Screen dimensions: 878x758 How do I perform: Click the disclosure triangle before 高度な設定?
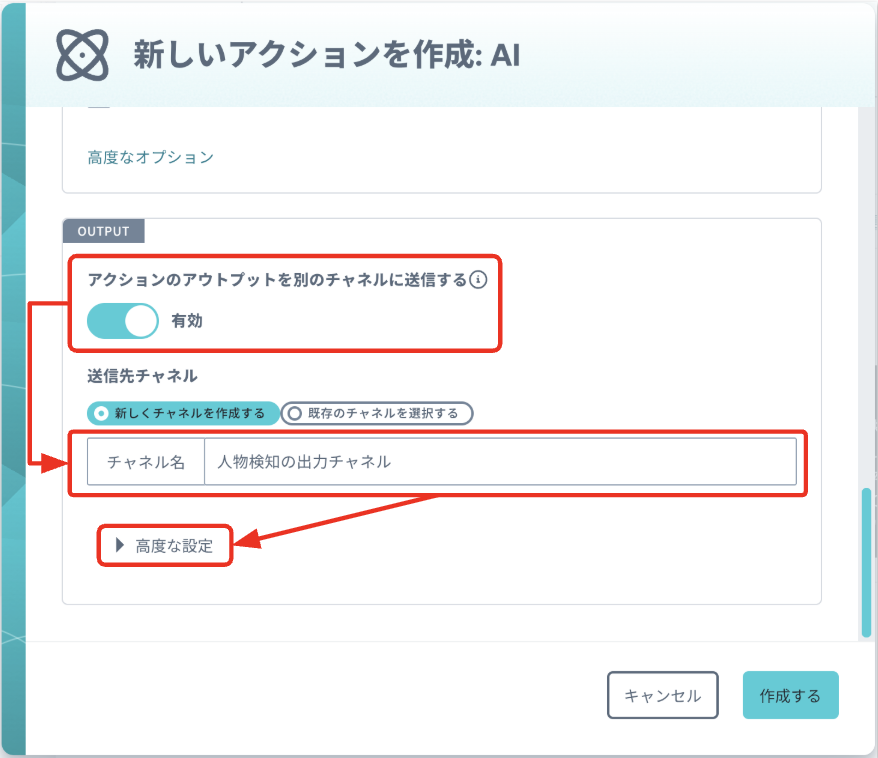click(x=119, y=545)
